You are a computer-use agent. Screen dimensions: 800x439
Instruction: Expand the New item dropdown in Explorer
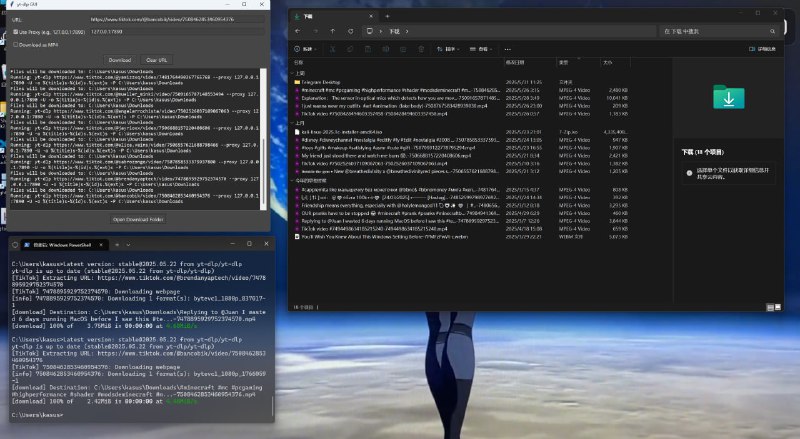[307, 48]
